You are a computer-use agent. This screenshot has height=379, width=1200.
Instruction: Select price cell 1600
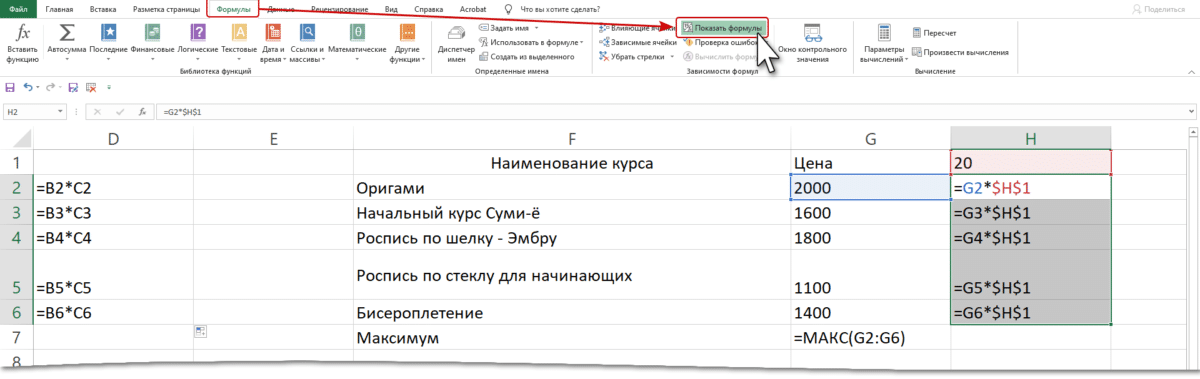pyautogui.click(x=870, y=213)
